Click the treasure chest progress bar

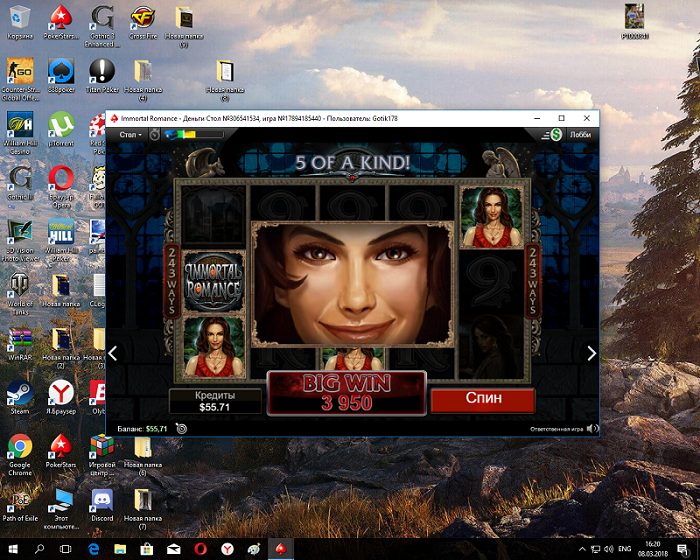195,134
